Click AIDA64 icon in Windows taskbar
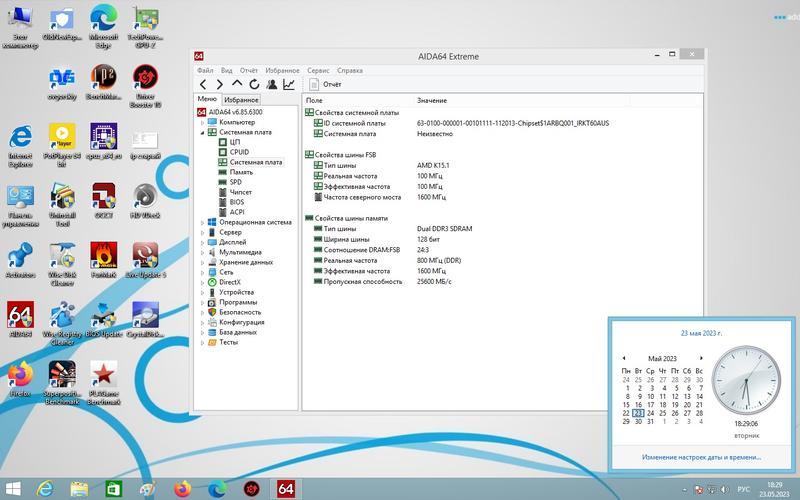 click(285, 488)
